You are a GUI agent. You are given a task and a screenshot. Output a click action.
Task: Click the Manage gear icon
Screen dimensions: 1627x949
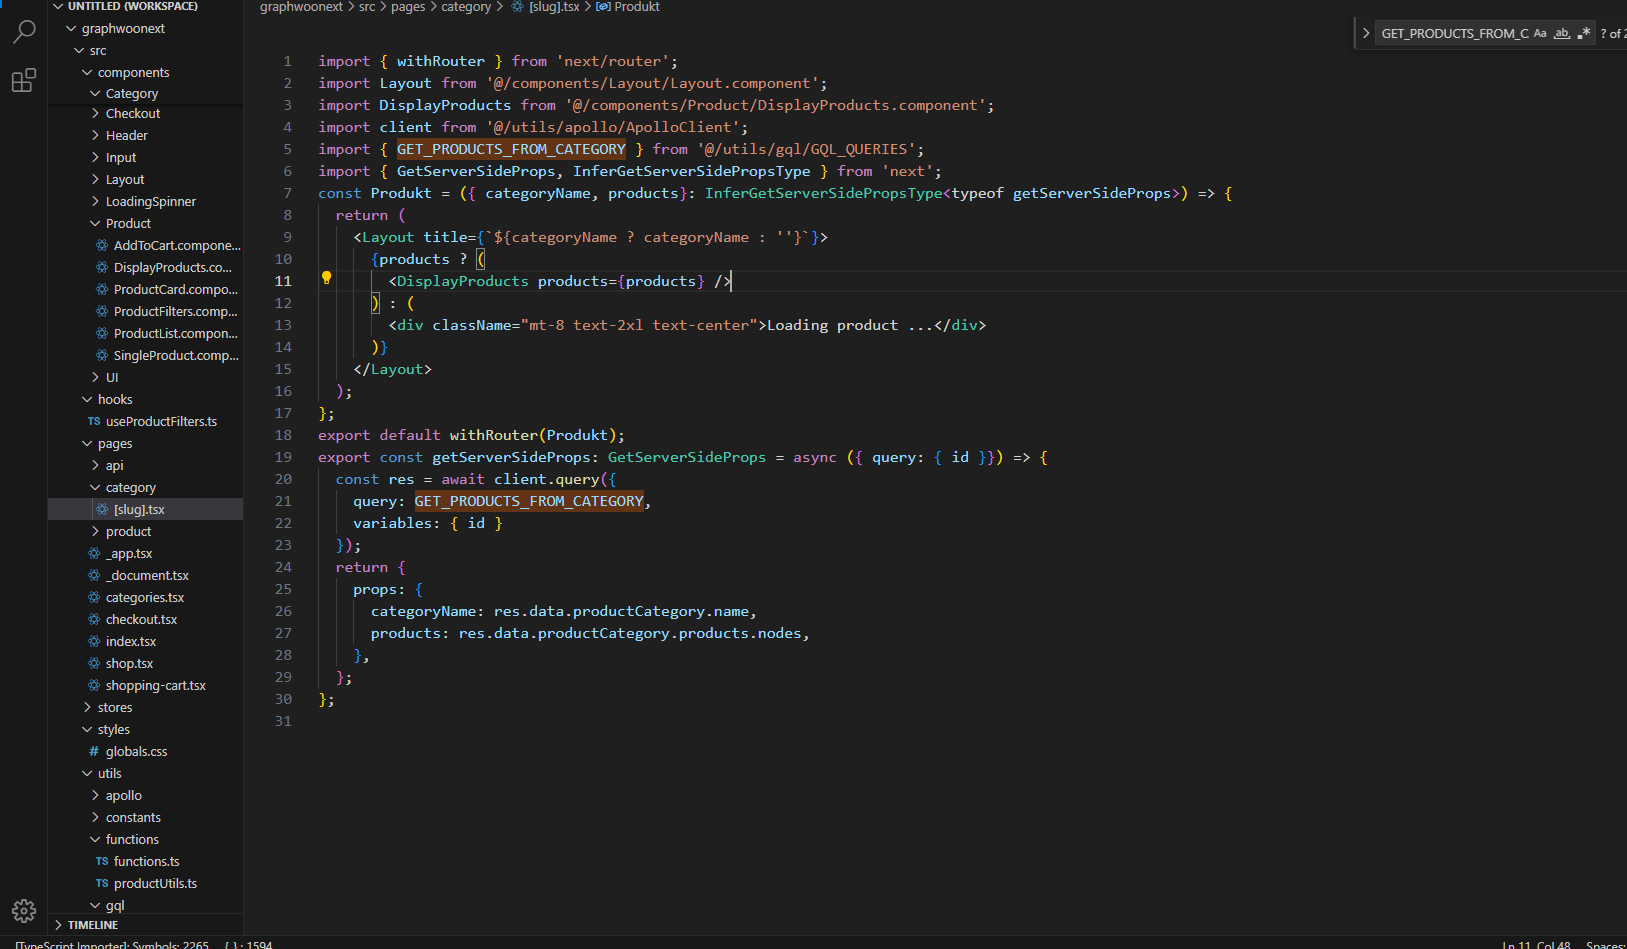24,910
